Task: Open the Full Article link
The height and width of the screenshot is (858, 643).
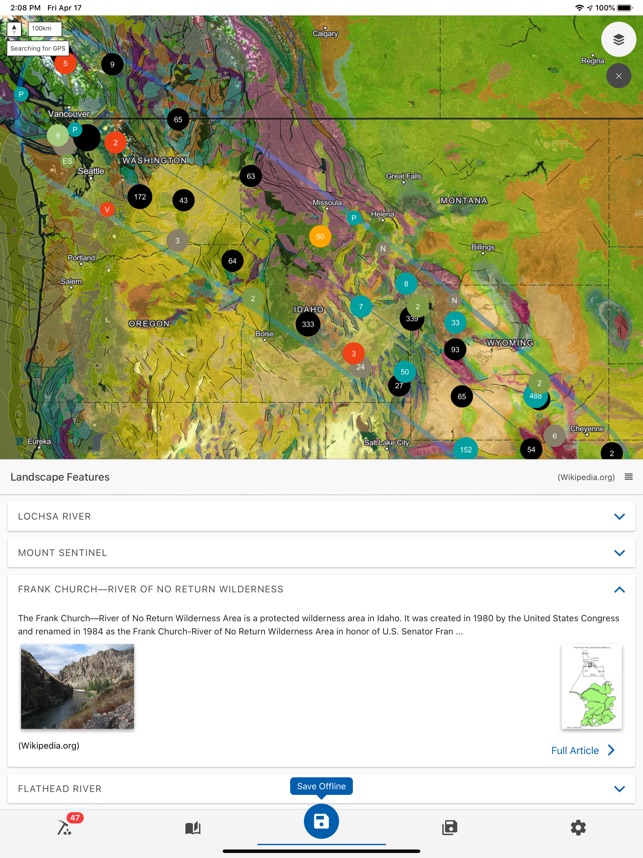Action: click(583, 750)
